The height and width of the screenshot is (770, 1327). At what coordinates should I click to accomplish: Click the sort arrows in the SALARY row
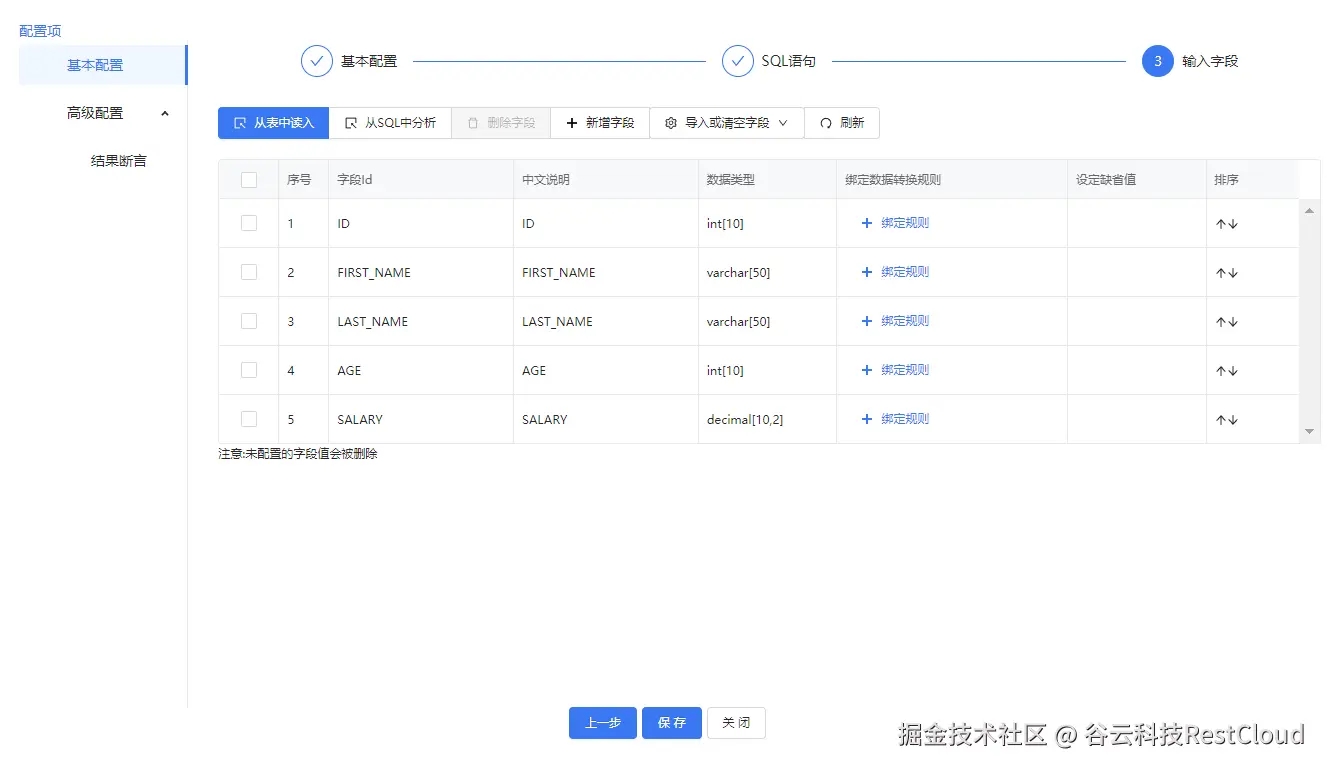tap(1227, 420)
